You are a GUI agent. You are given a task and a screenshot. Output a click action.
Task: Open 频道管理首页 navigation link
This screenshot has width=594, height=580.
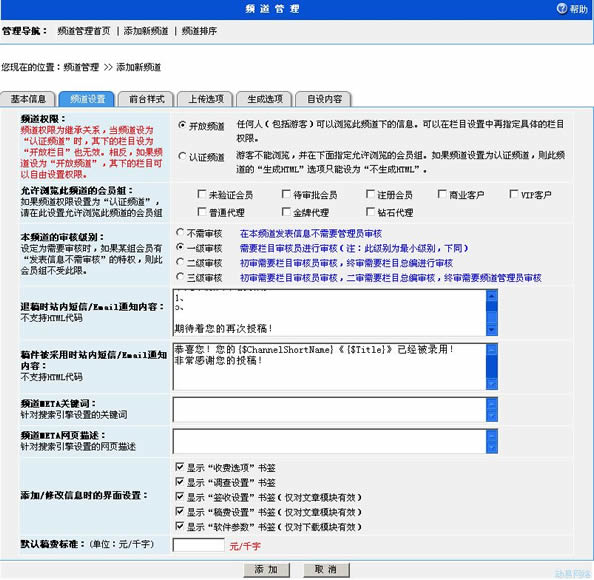click(x=84, y=31)
